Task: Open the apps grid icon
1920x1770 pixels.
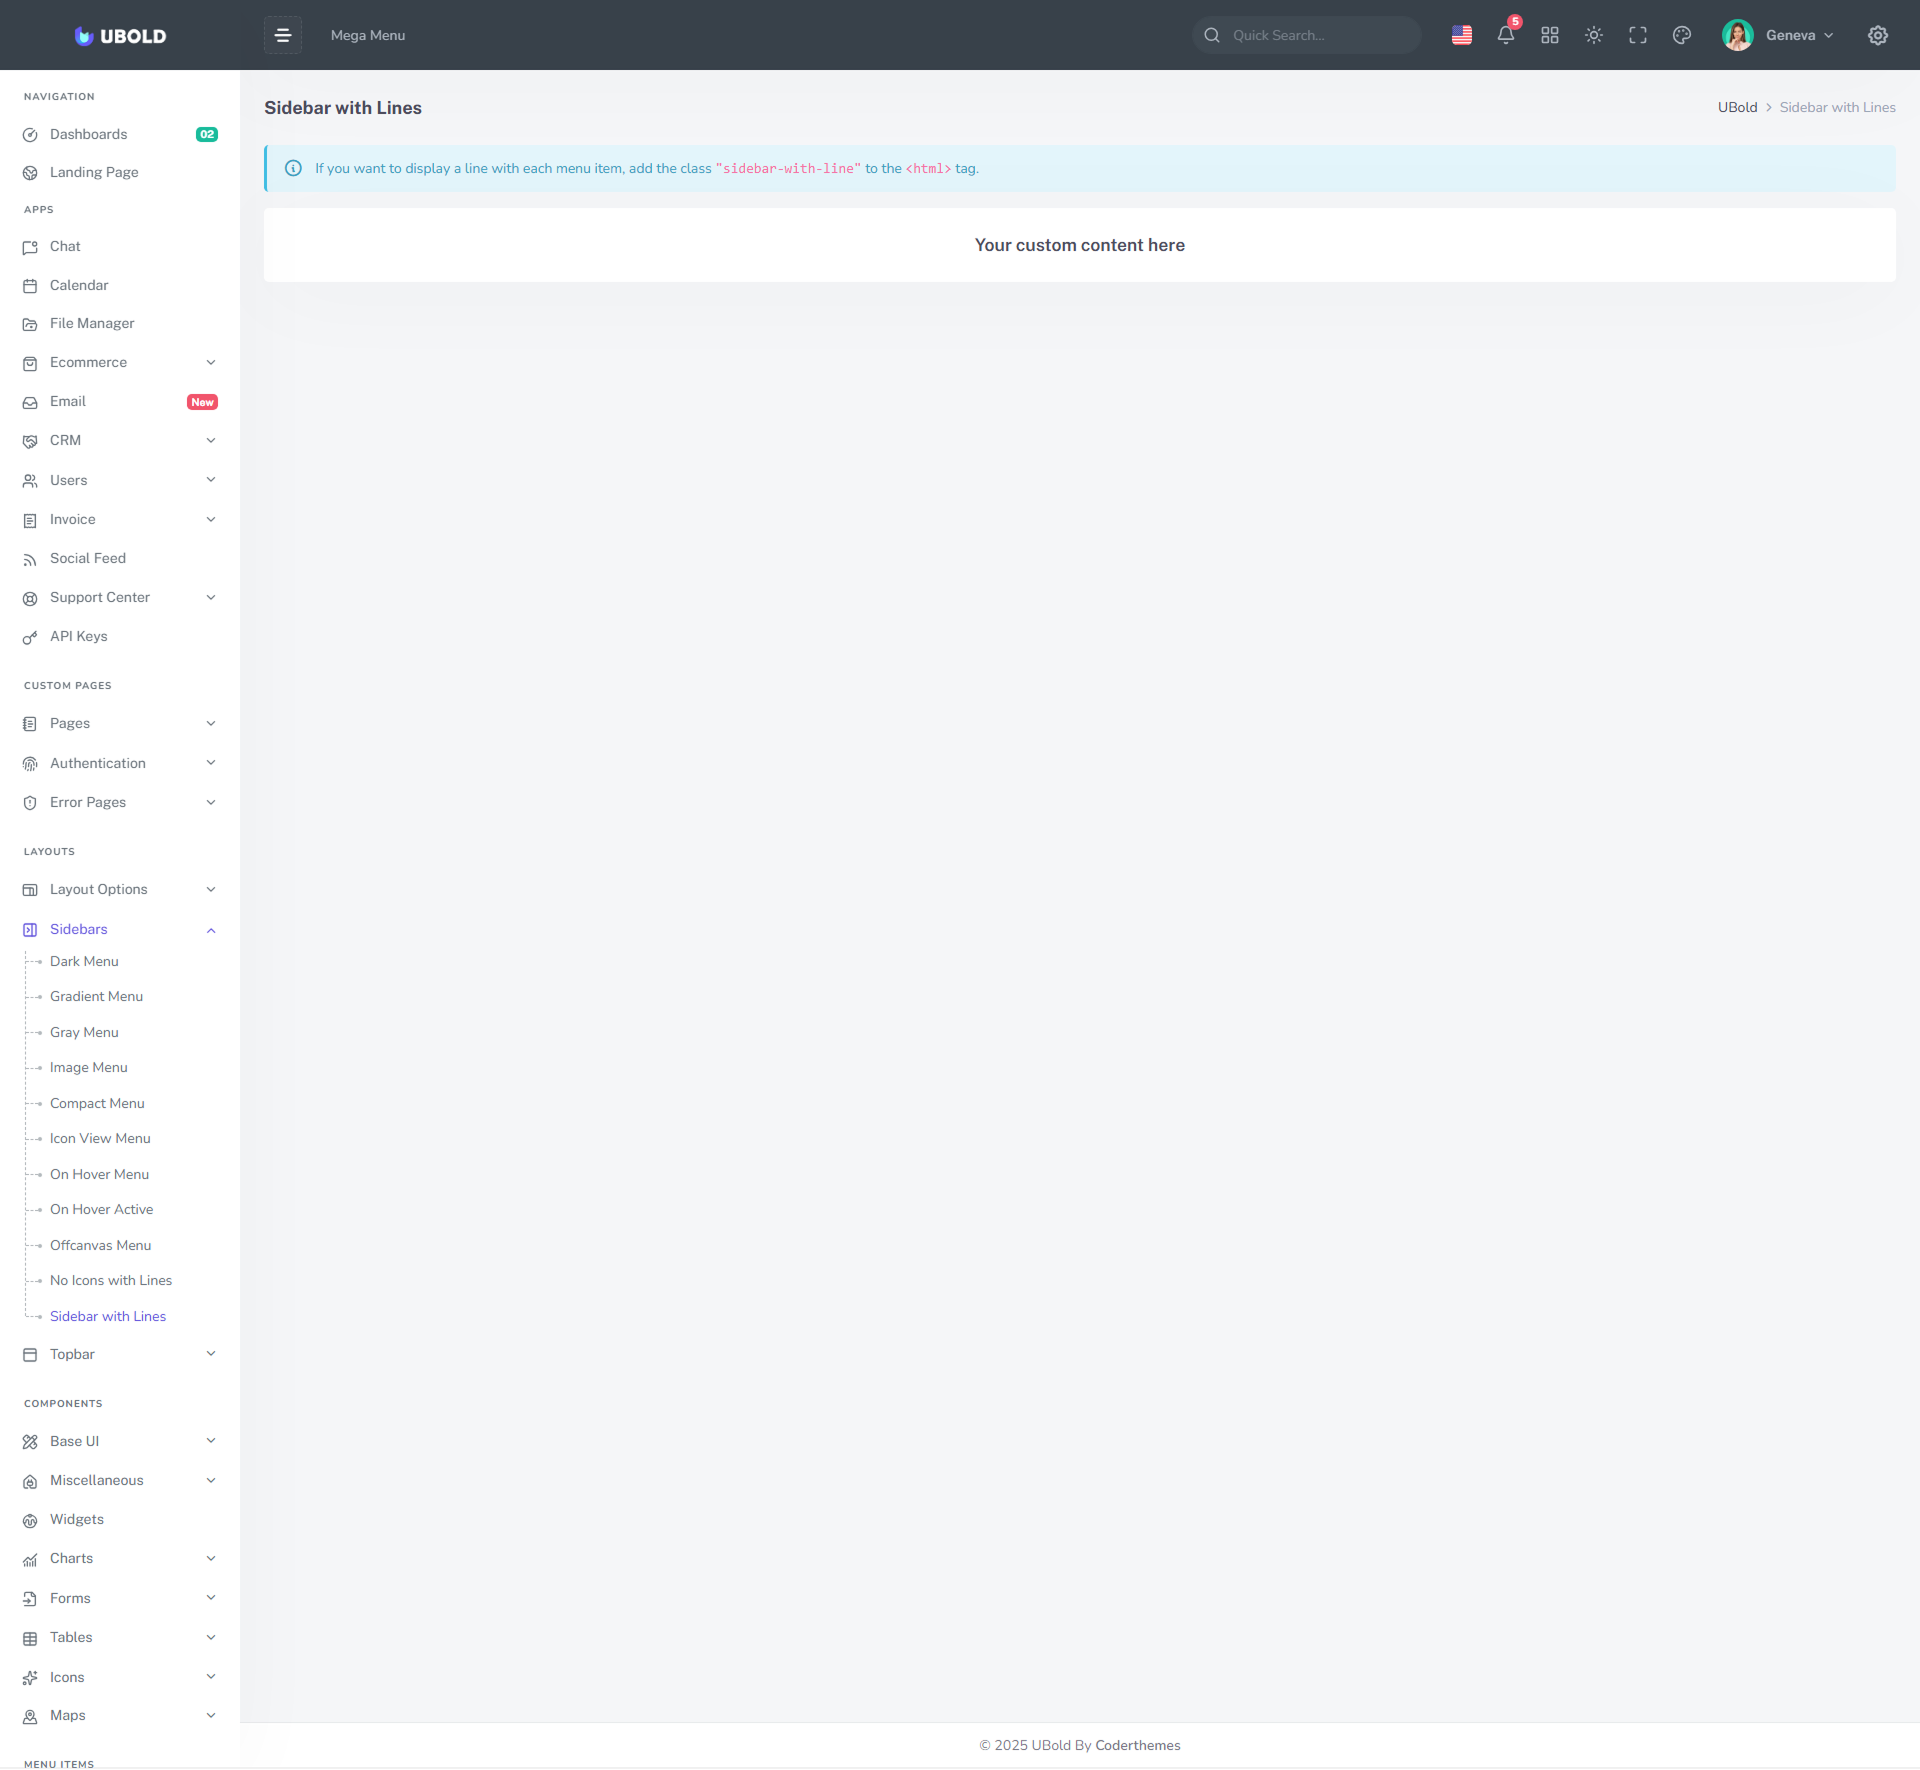Action: pyautogui.click(x=1550, y=35)
